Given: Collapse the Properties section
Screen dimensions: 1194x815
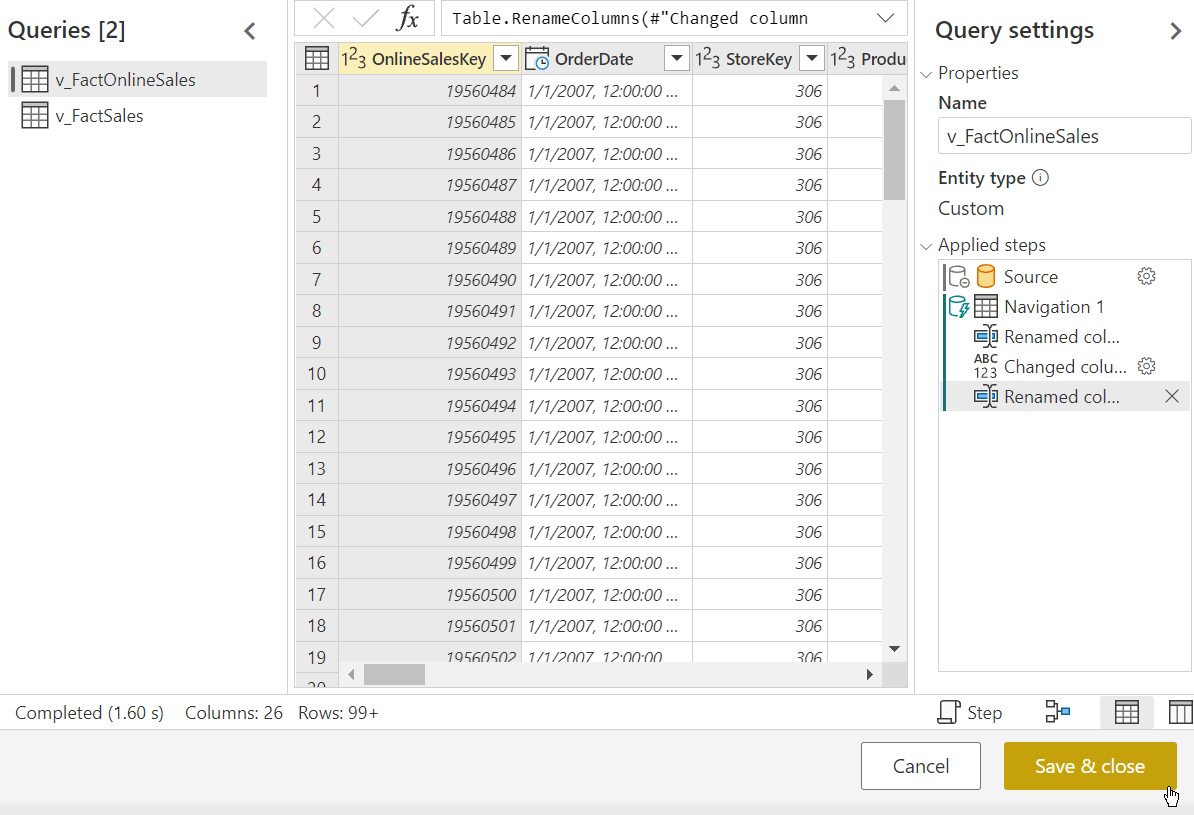Looking at the screenshot, I should pyautogui.click(x=926, y=74).
